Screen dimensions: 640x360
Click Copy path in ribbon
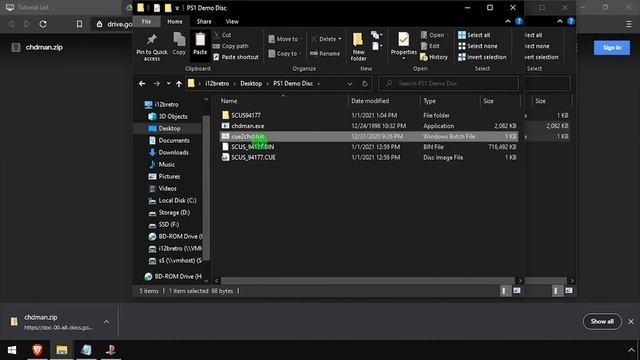231,46
